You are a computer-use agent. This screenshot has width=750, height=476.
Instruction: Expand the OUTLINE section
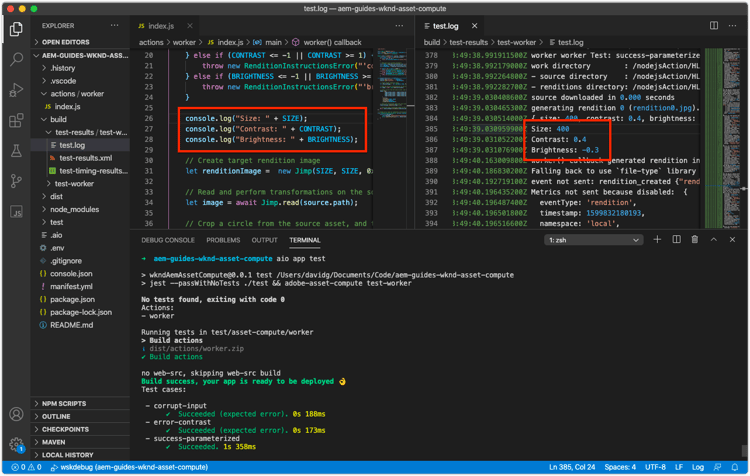57,416
